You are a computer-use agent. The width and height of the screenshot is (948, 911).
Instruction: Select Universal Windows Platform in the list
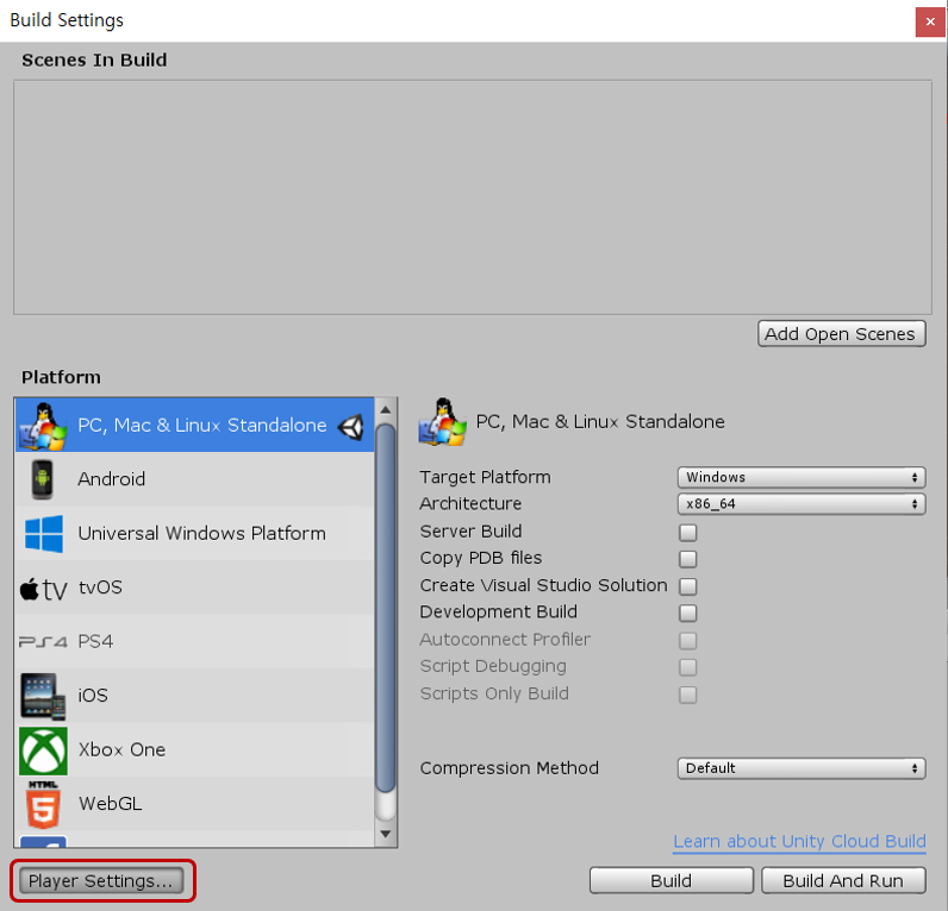pyautogui.click(x=194, y=533)
